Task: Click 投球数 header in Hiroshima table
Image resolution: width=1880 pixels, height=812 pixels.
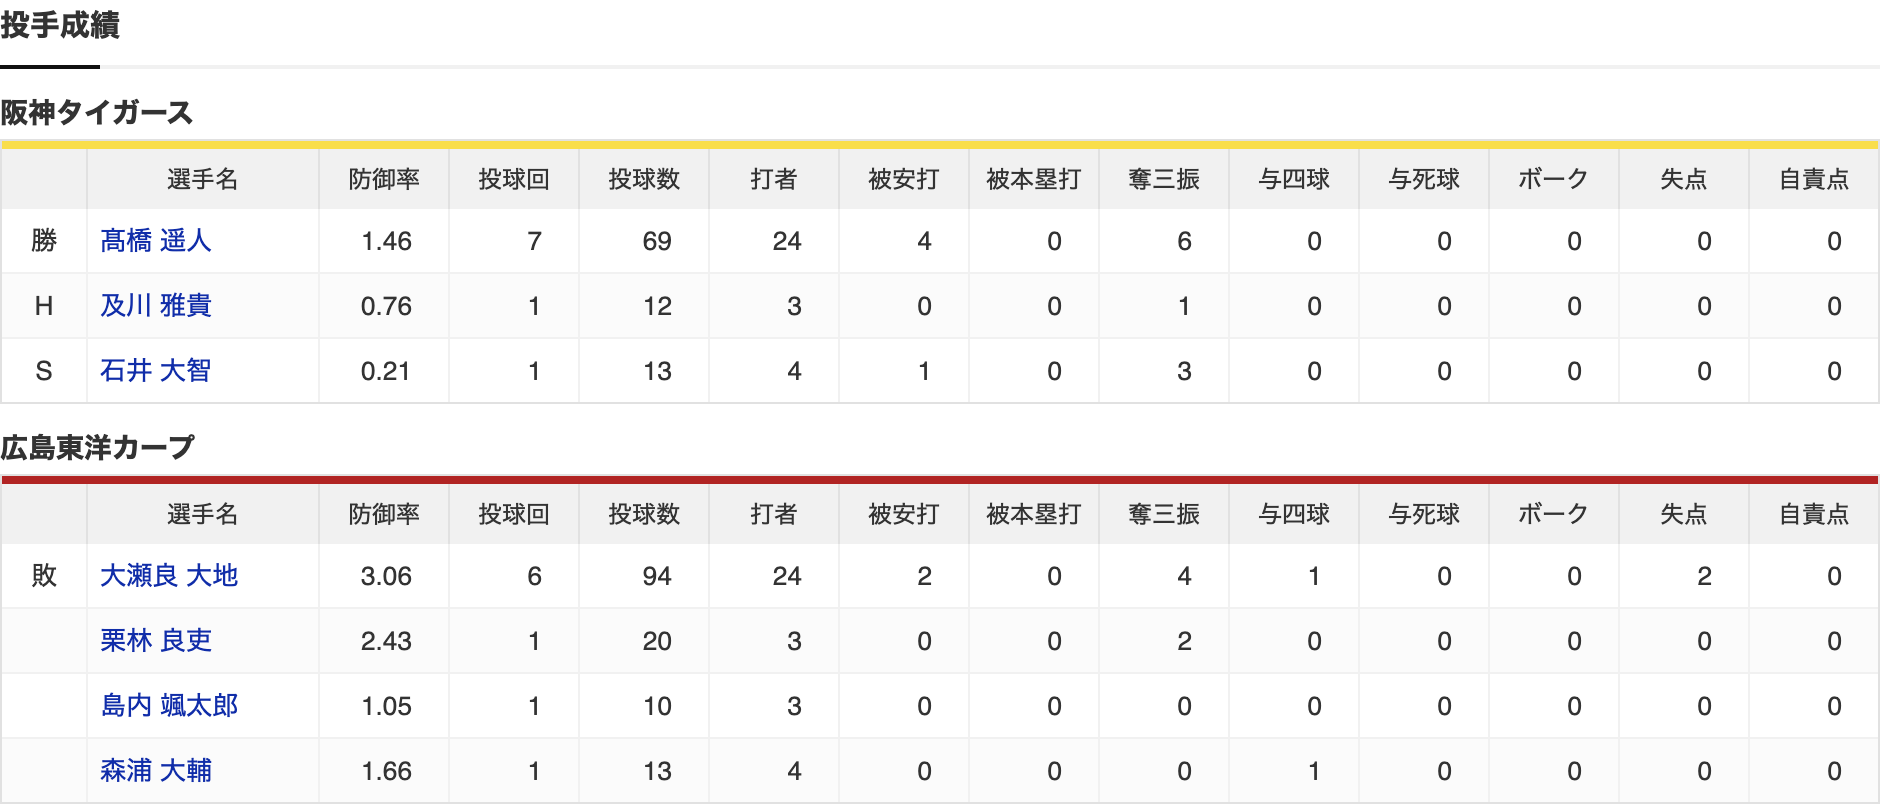Action: pos(644,515)
